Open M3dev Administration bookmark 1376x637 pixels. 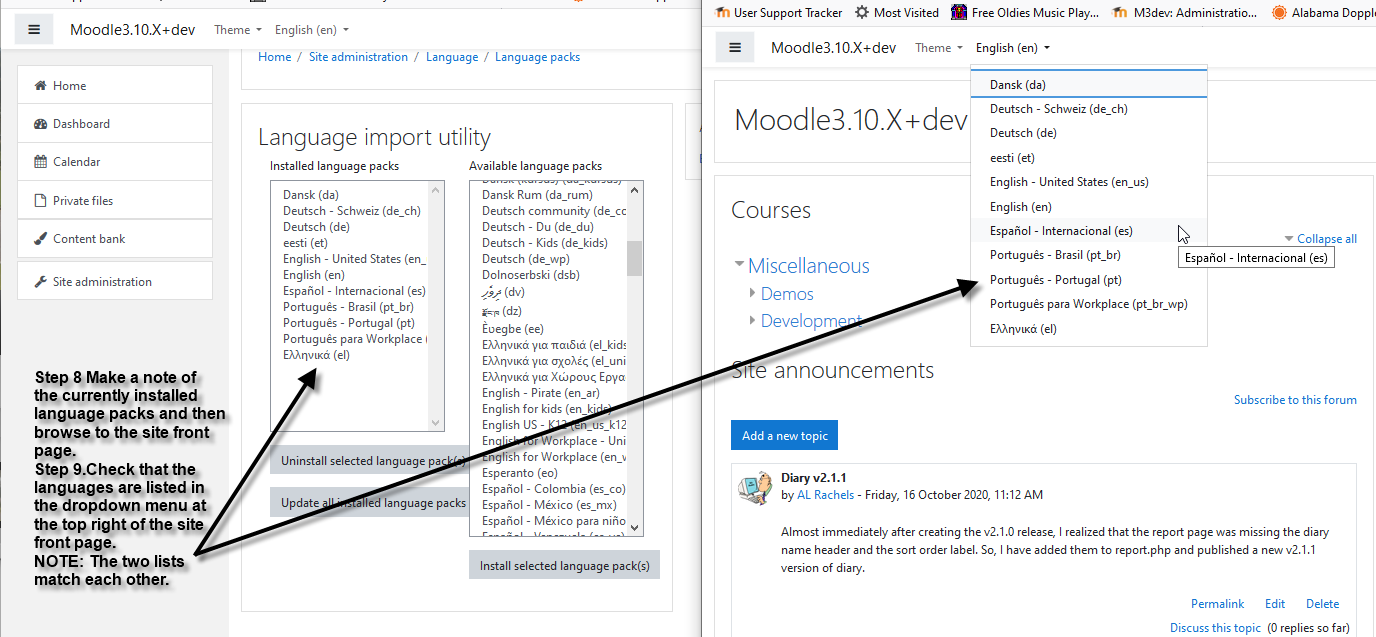pos(1184,13)
